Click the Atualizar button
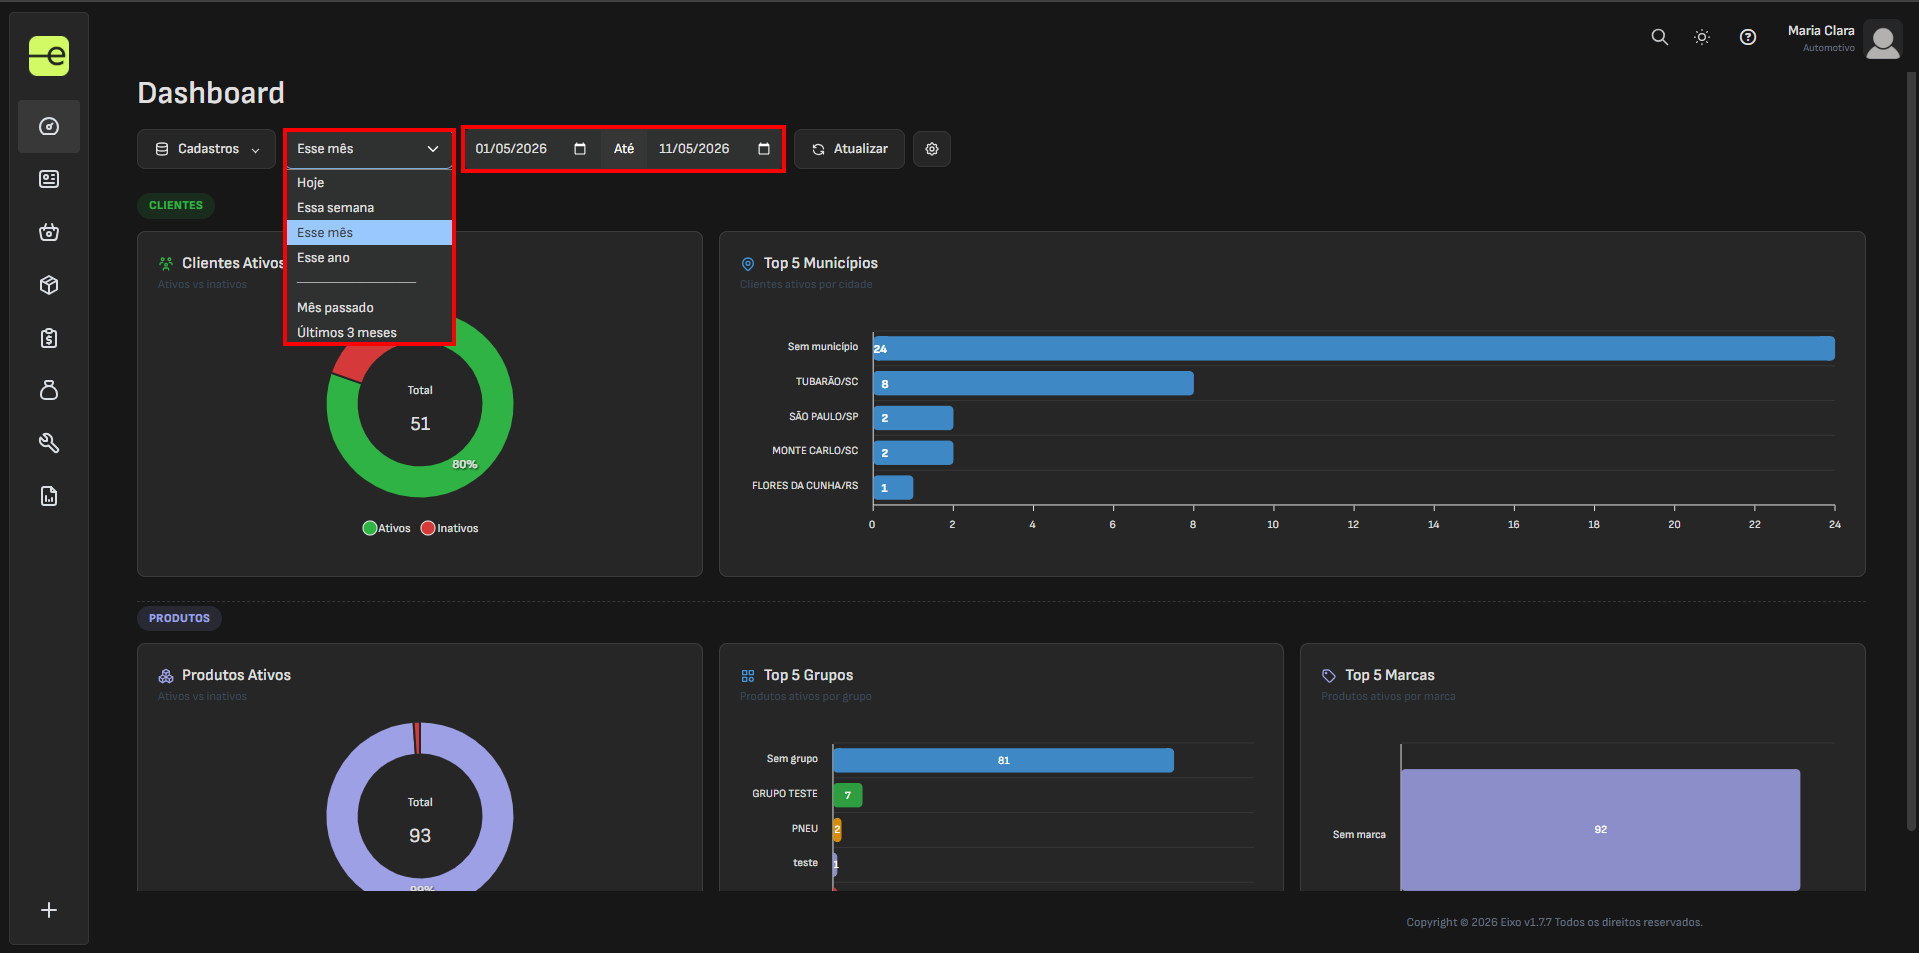This screenshot has width=1919, height=953. (849, 149)
